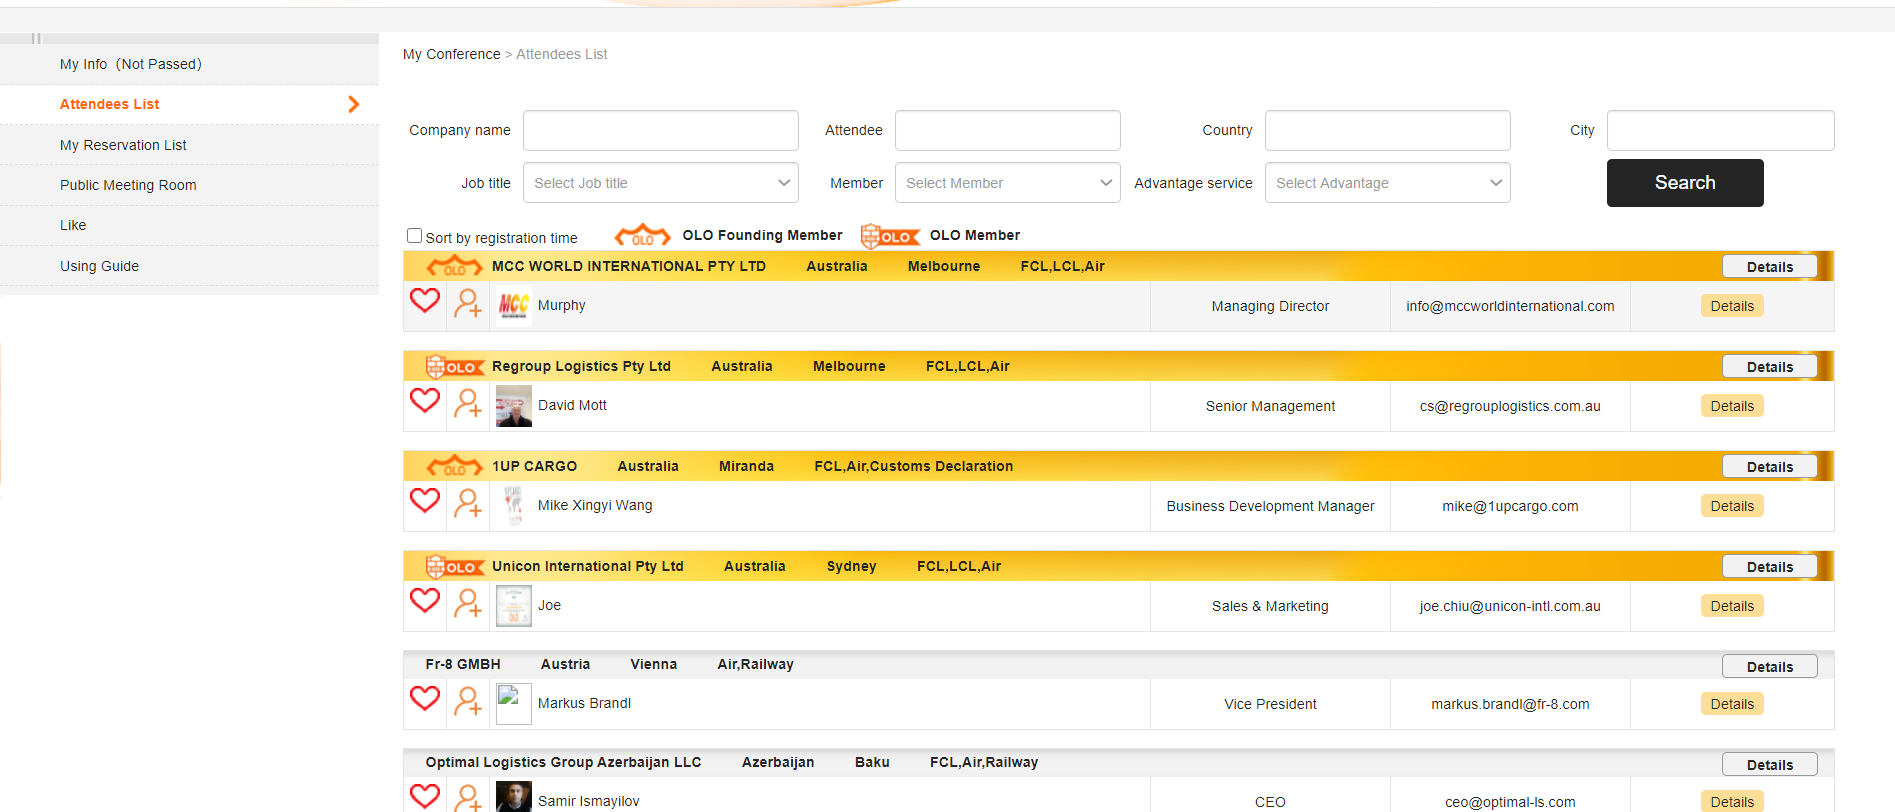Like Joe from Unicon with heart icon
Viewport: 1895px width, 812px height.
(425, 600)
